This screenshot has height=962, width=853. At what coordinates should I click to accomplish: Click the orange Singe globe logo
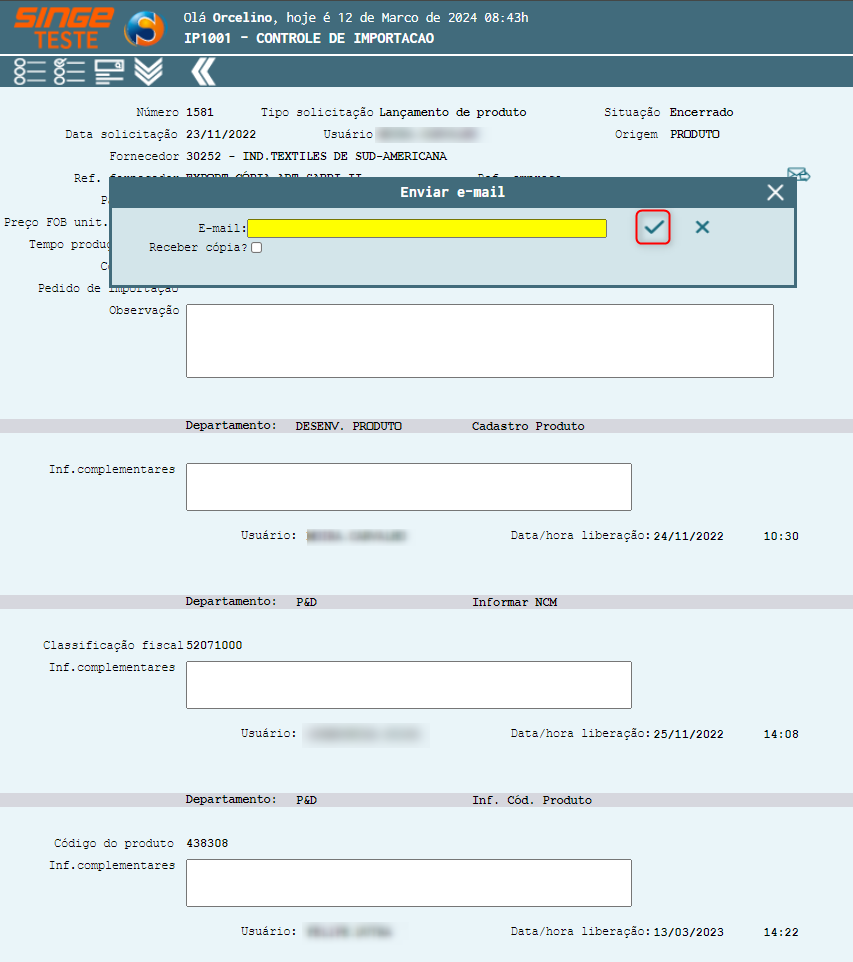tap(144, 28)
